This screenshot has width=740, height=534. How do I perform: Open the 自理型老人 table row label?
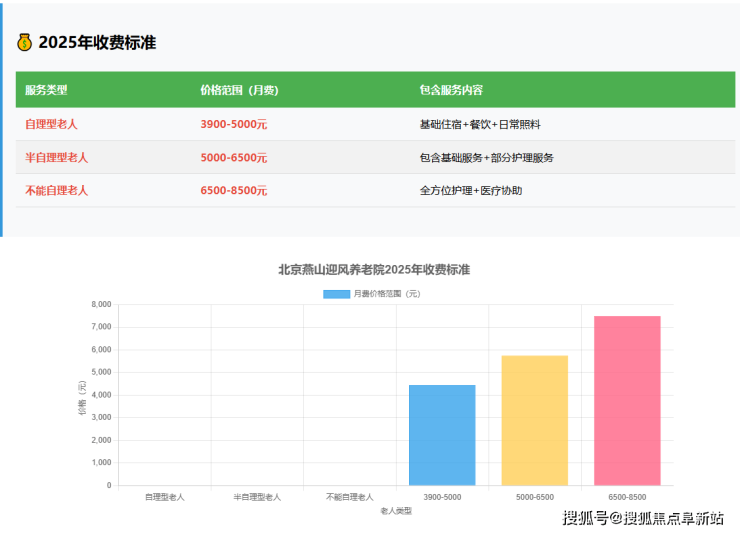click(51, 124)
